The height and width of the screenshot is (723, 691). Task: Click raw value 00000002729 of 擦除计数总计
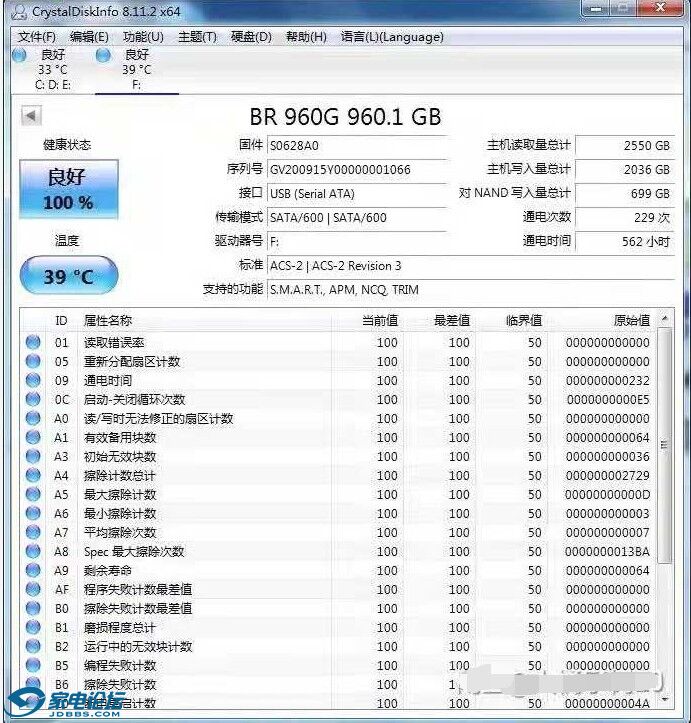pos(608,475)
